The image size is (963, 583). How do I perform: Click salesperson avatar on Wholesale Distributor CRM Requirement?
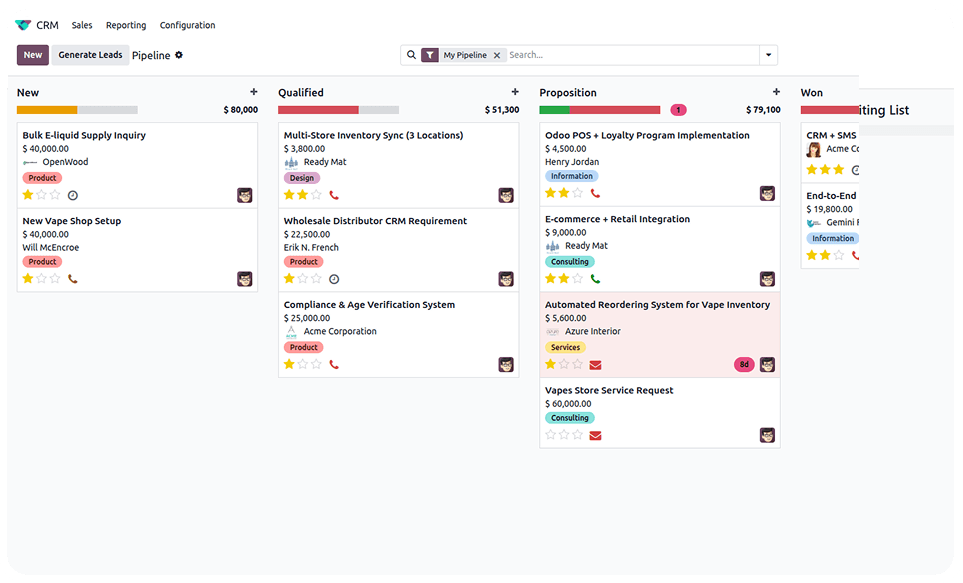pos(506,279)
